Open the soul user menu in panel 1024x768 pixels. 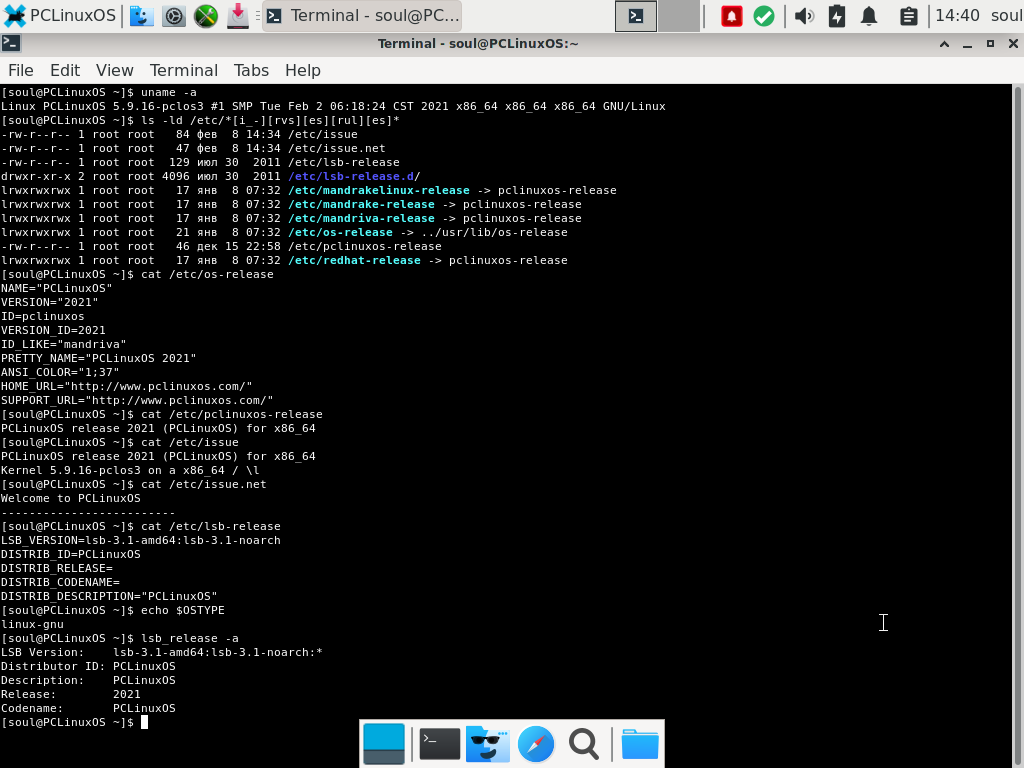coord(1006,16)
